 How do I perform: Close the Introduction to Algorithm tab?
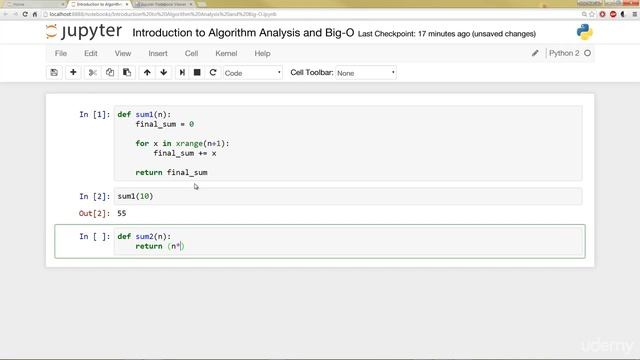127,4
